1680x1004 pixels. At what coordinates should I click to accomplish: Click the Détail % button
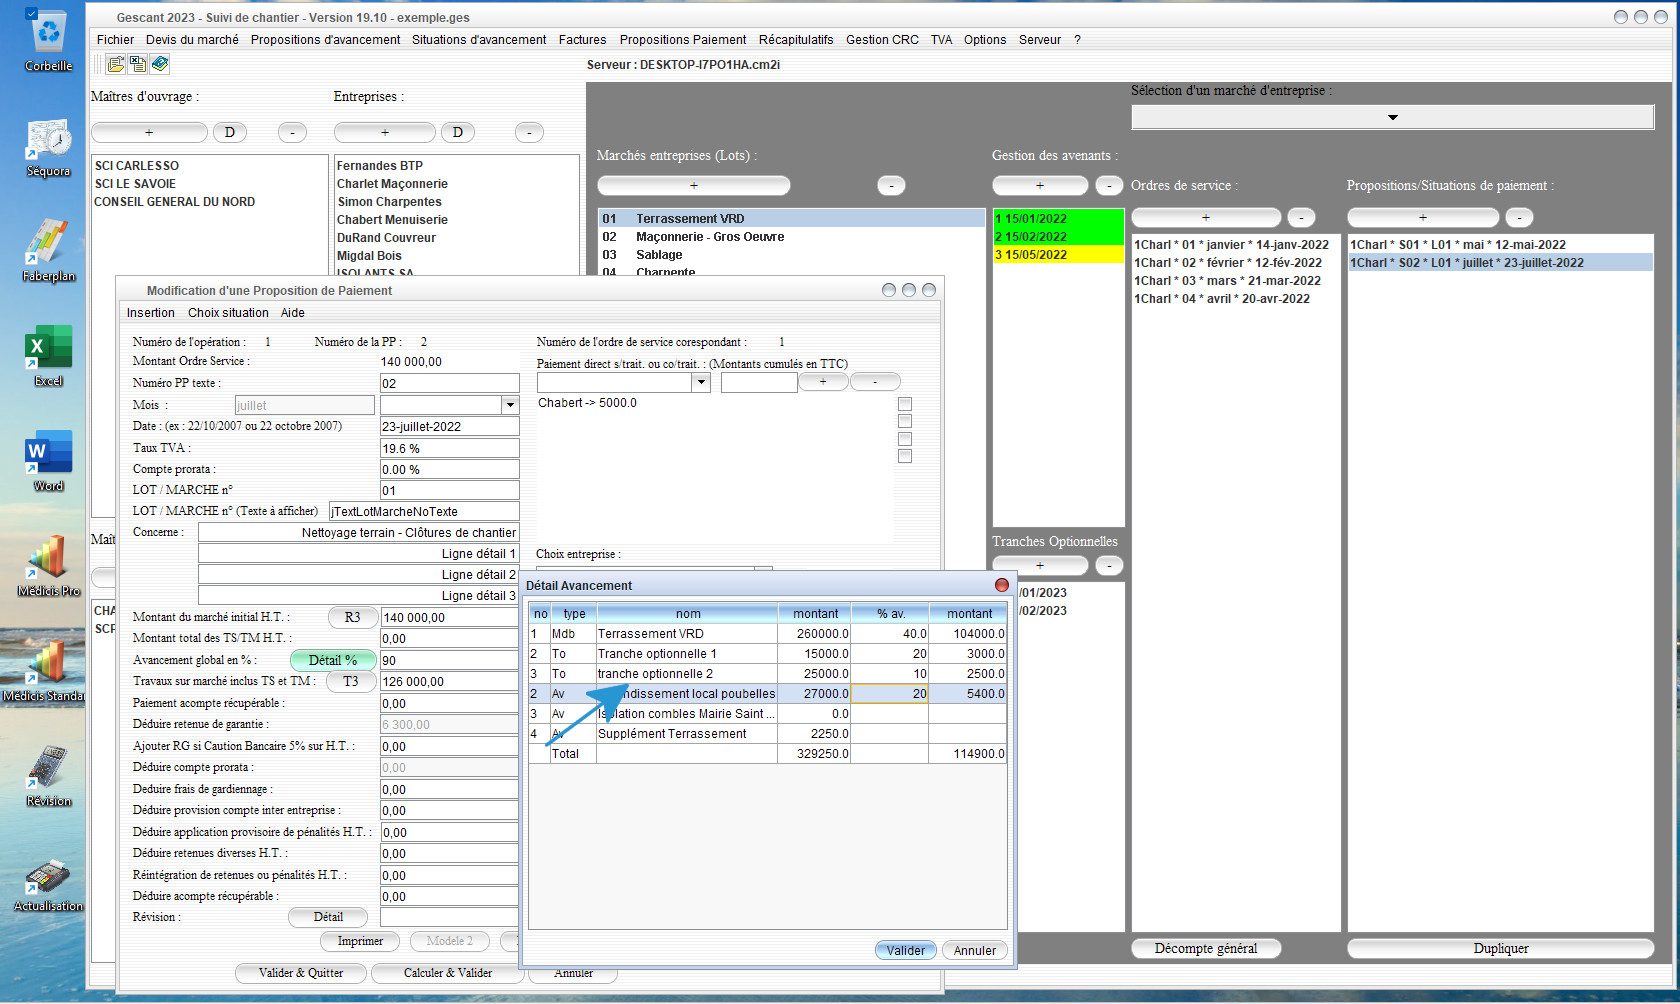coord(333,660)
